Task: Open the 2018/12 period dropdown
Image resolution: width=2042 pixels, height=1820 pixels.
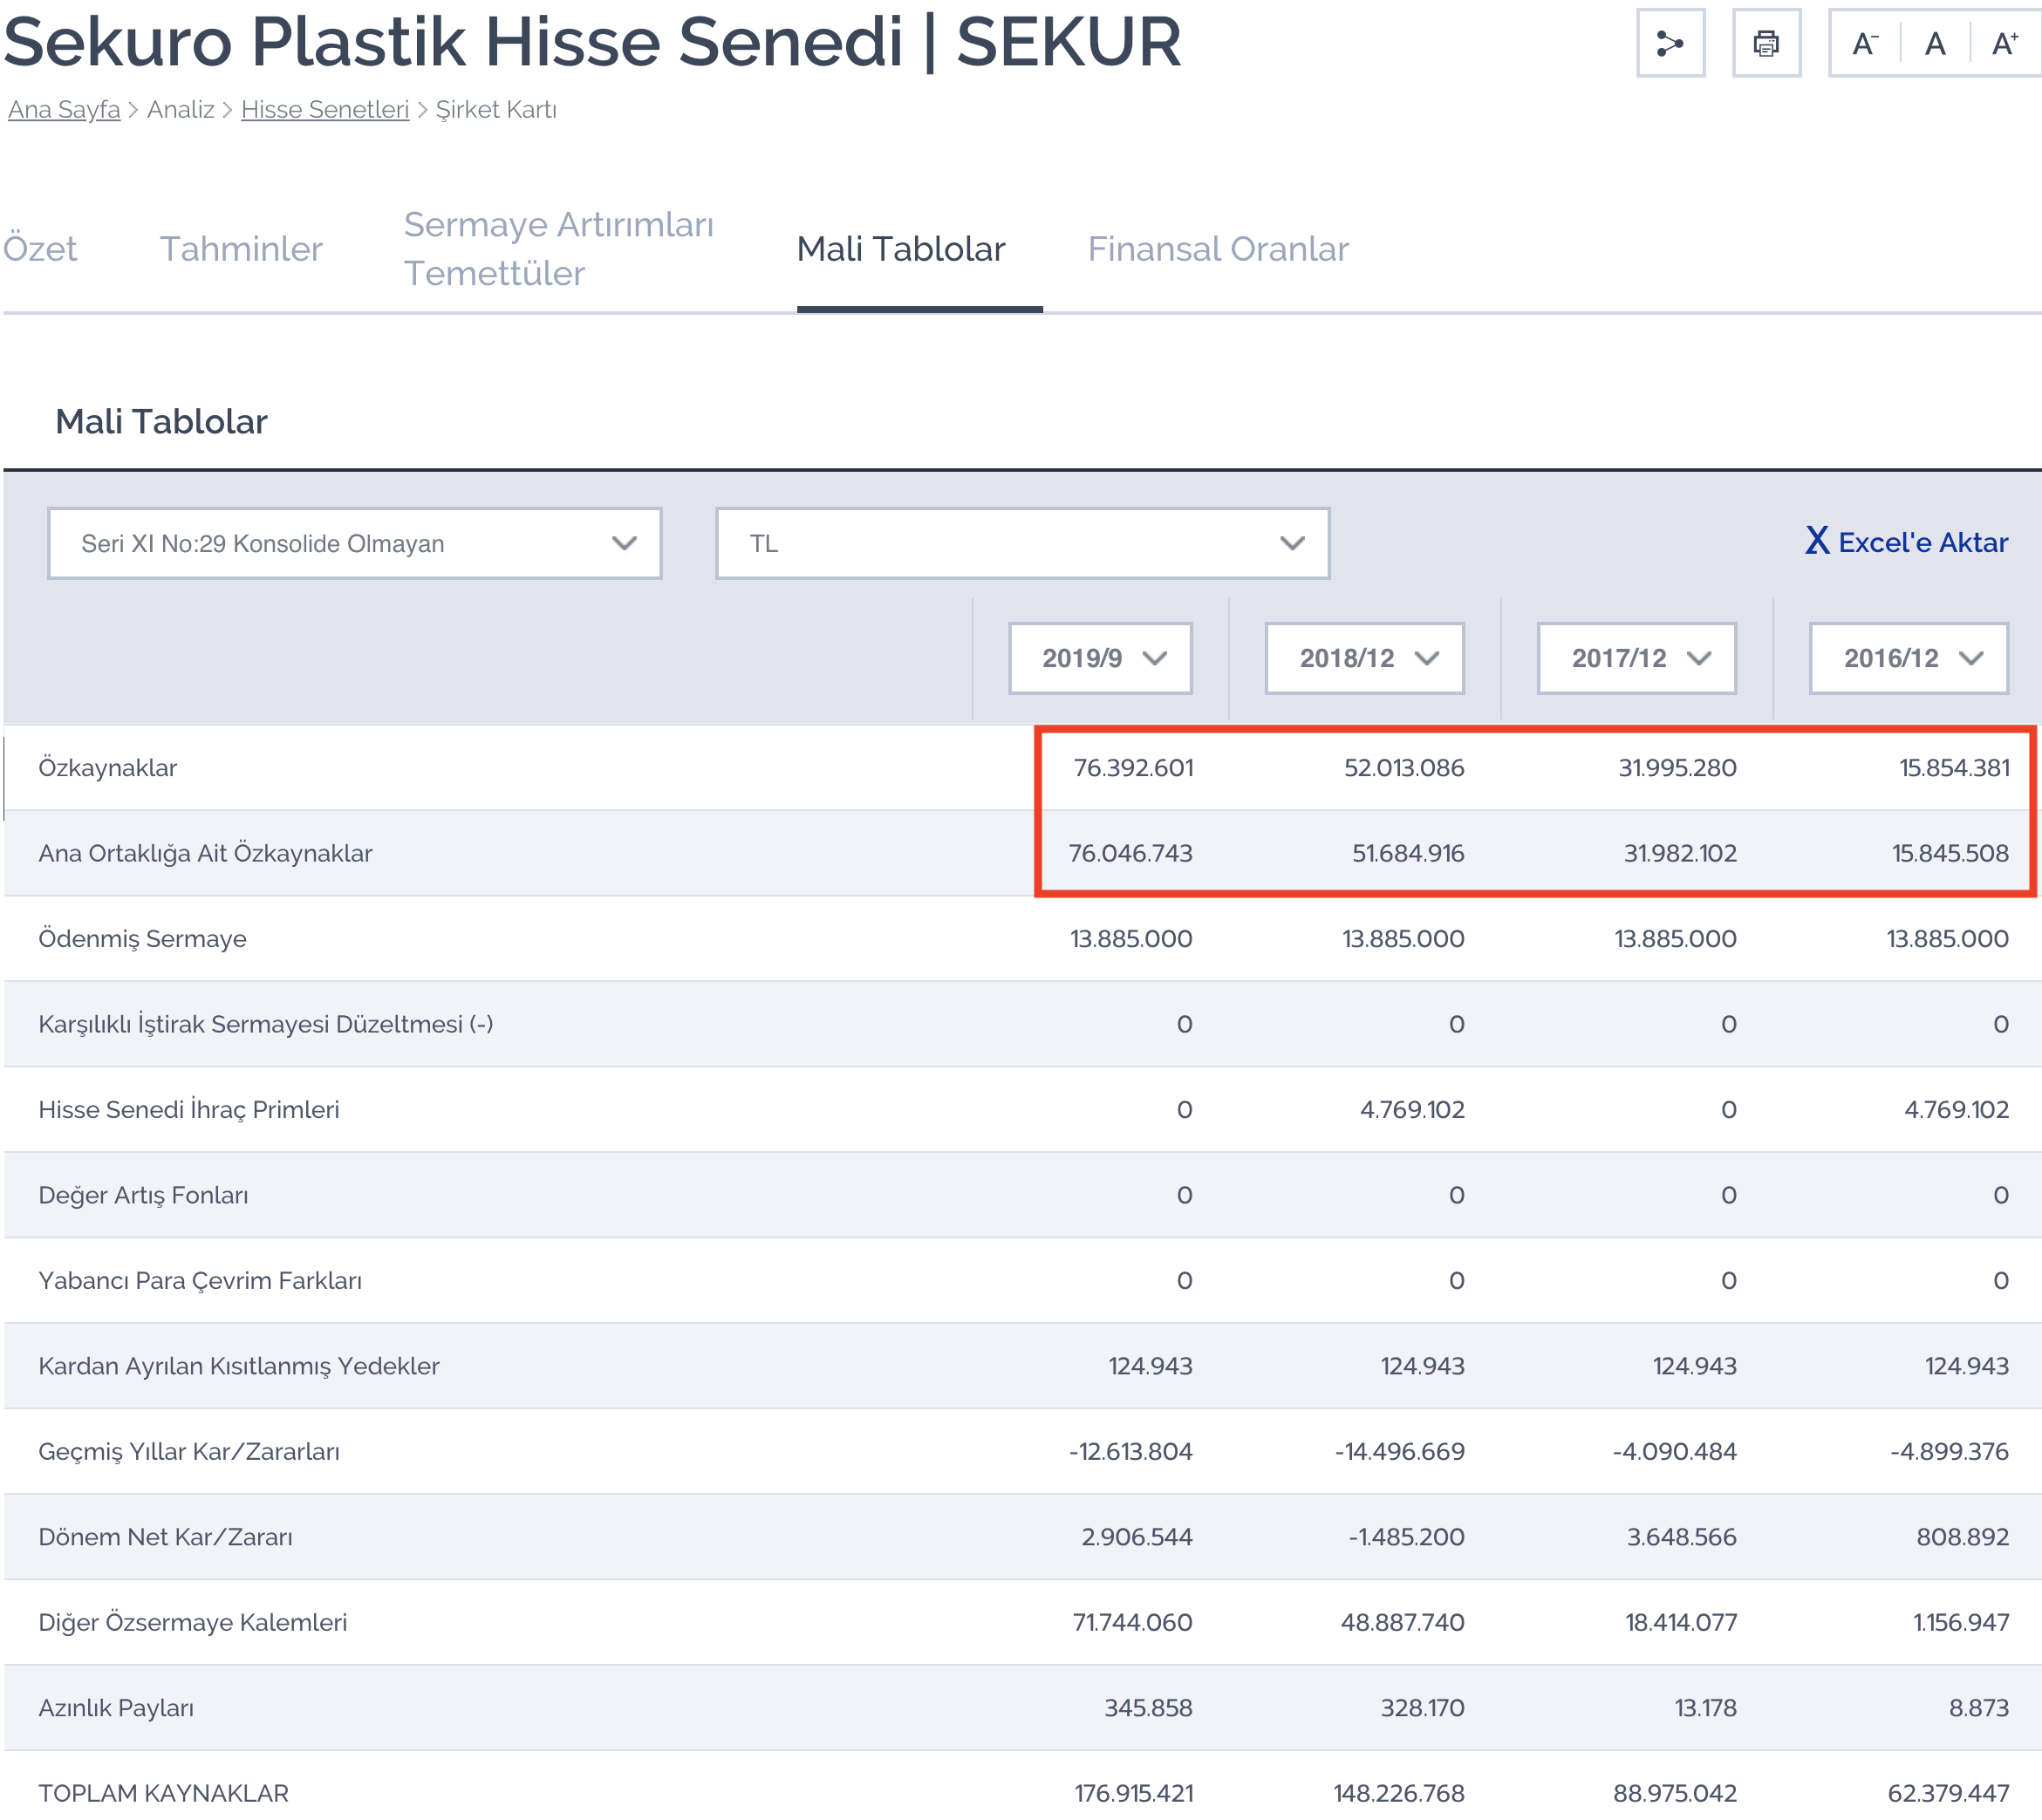Action: tap(1364, 658)
